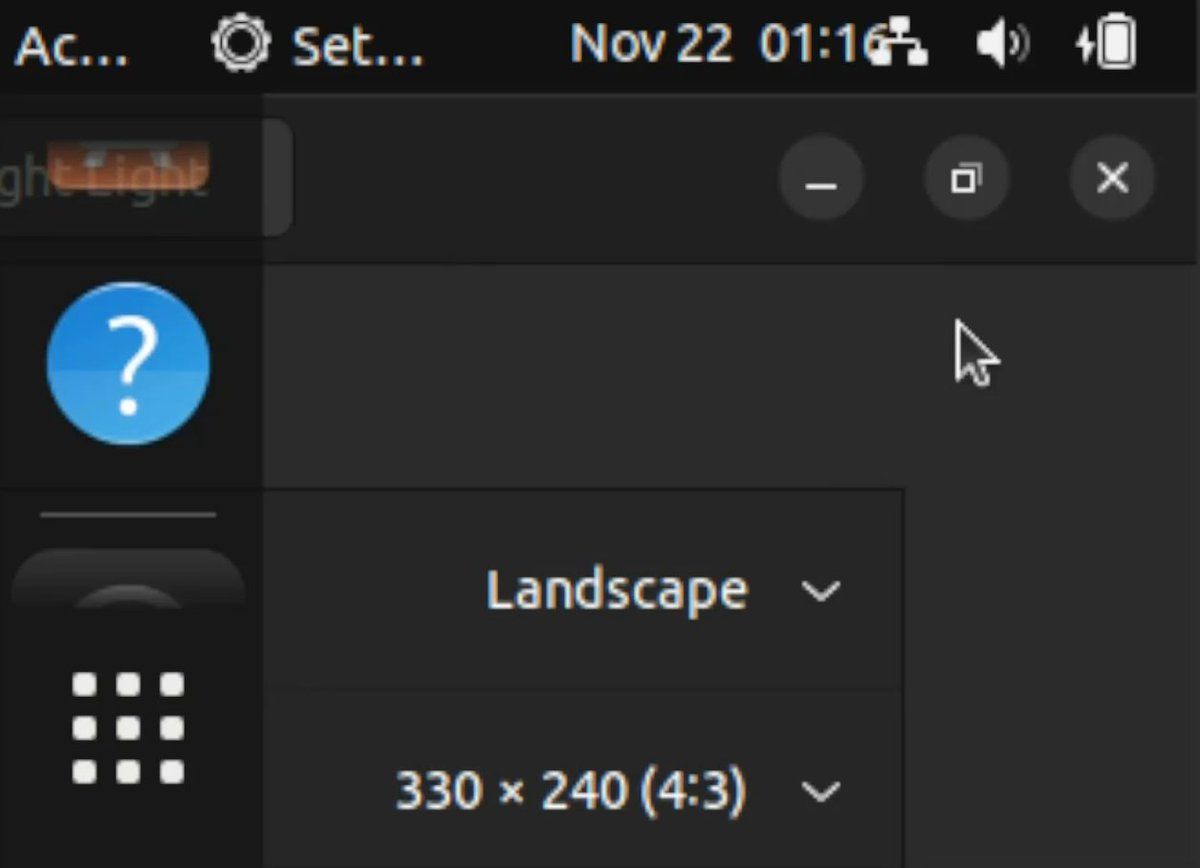Open the orange Ubuntu Software dock icon
1200x868 pixels.
128,165
